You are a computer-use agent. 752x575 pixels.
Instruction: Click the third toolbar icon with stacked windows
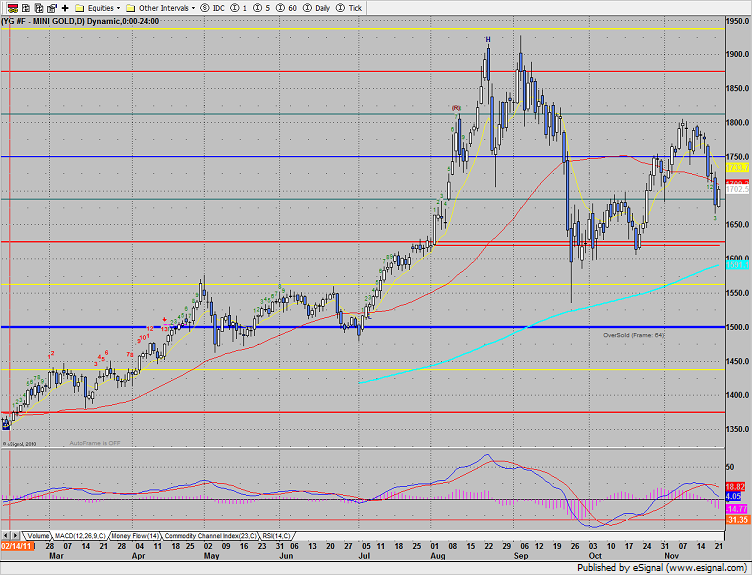pyautogui.click(x=39, y=8)
